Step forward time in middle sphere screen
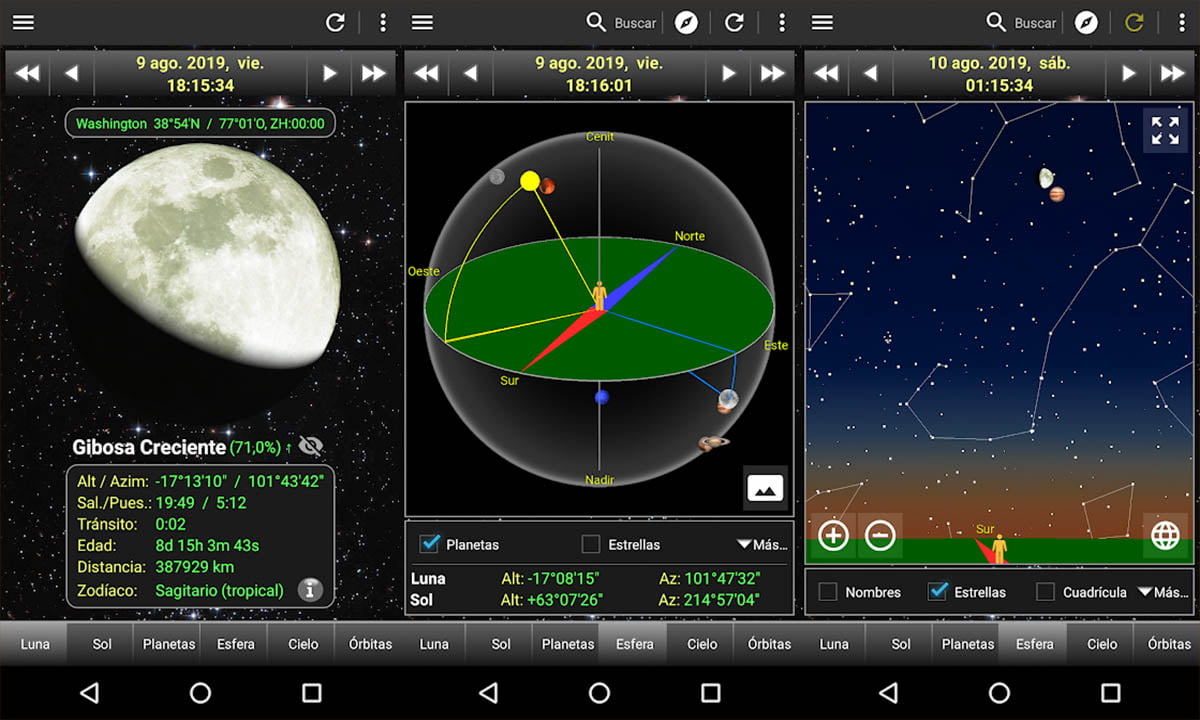 click(x=728, y=73)
